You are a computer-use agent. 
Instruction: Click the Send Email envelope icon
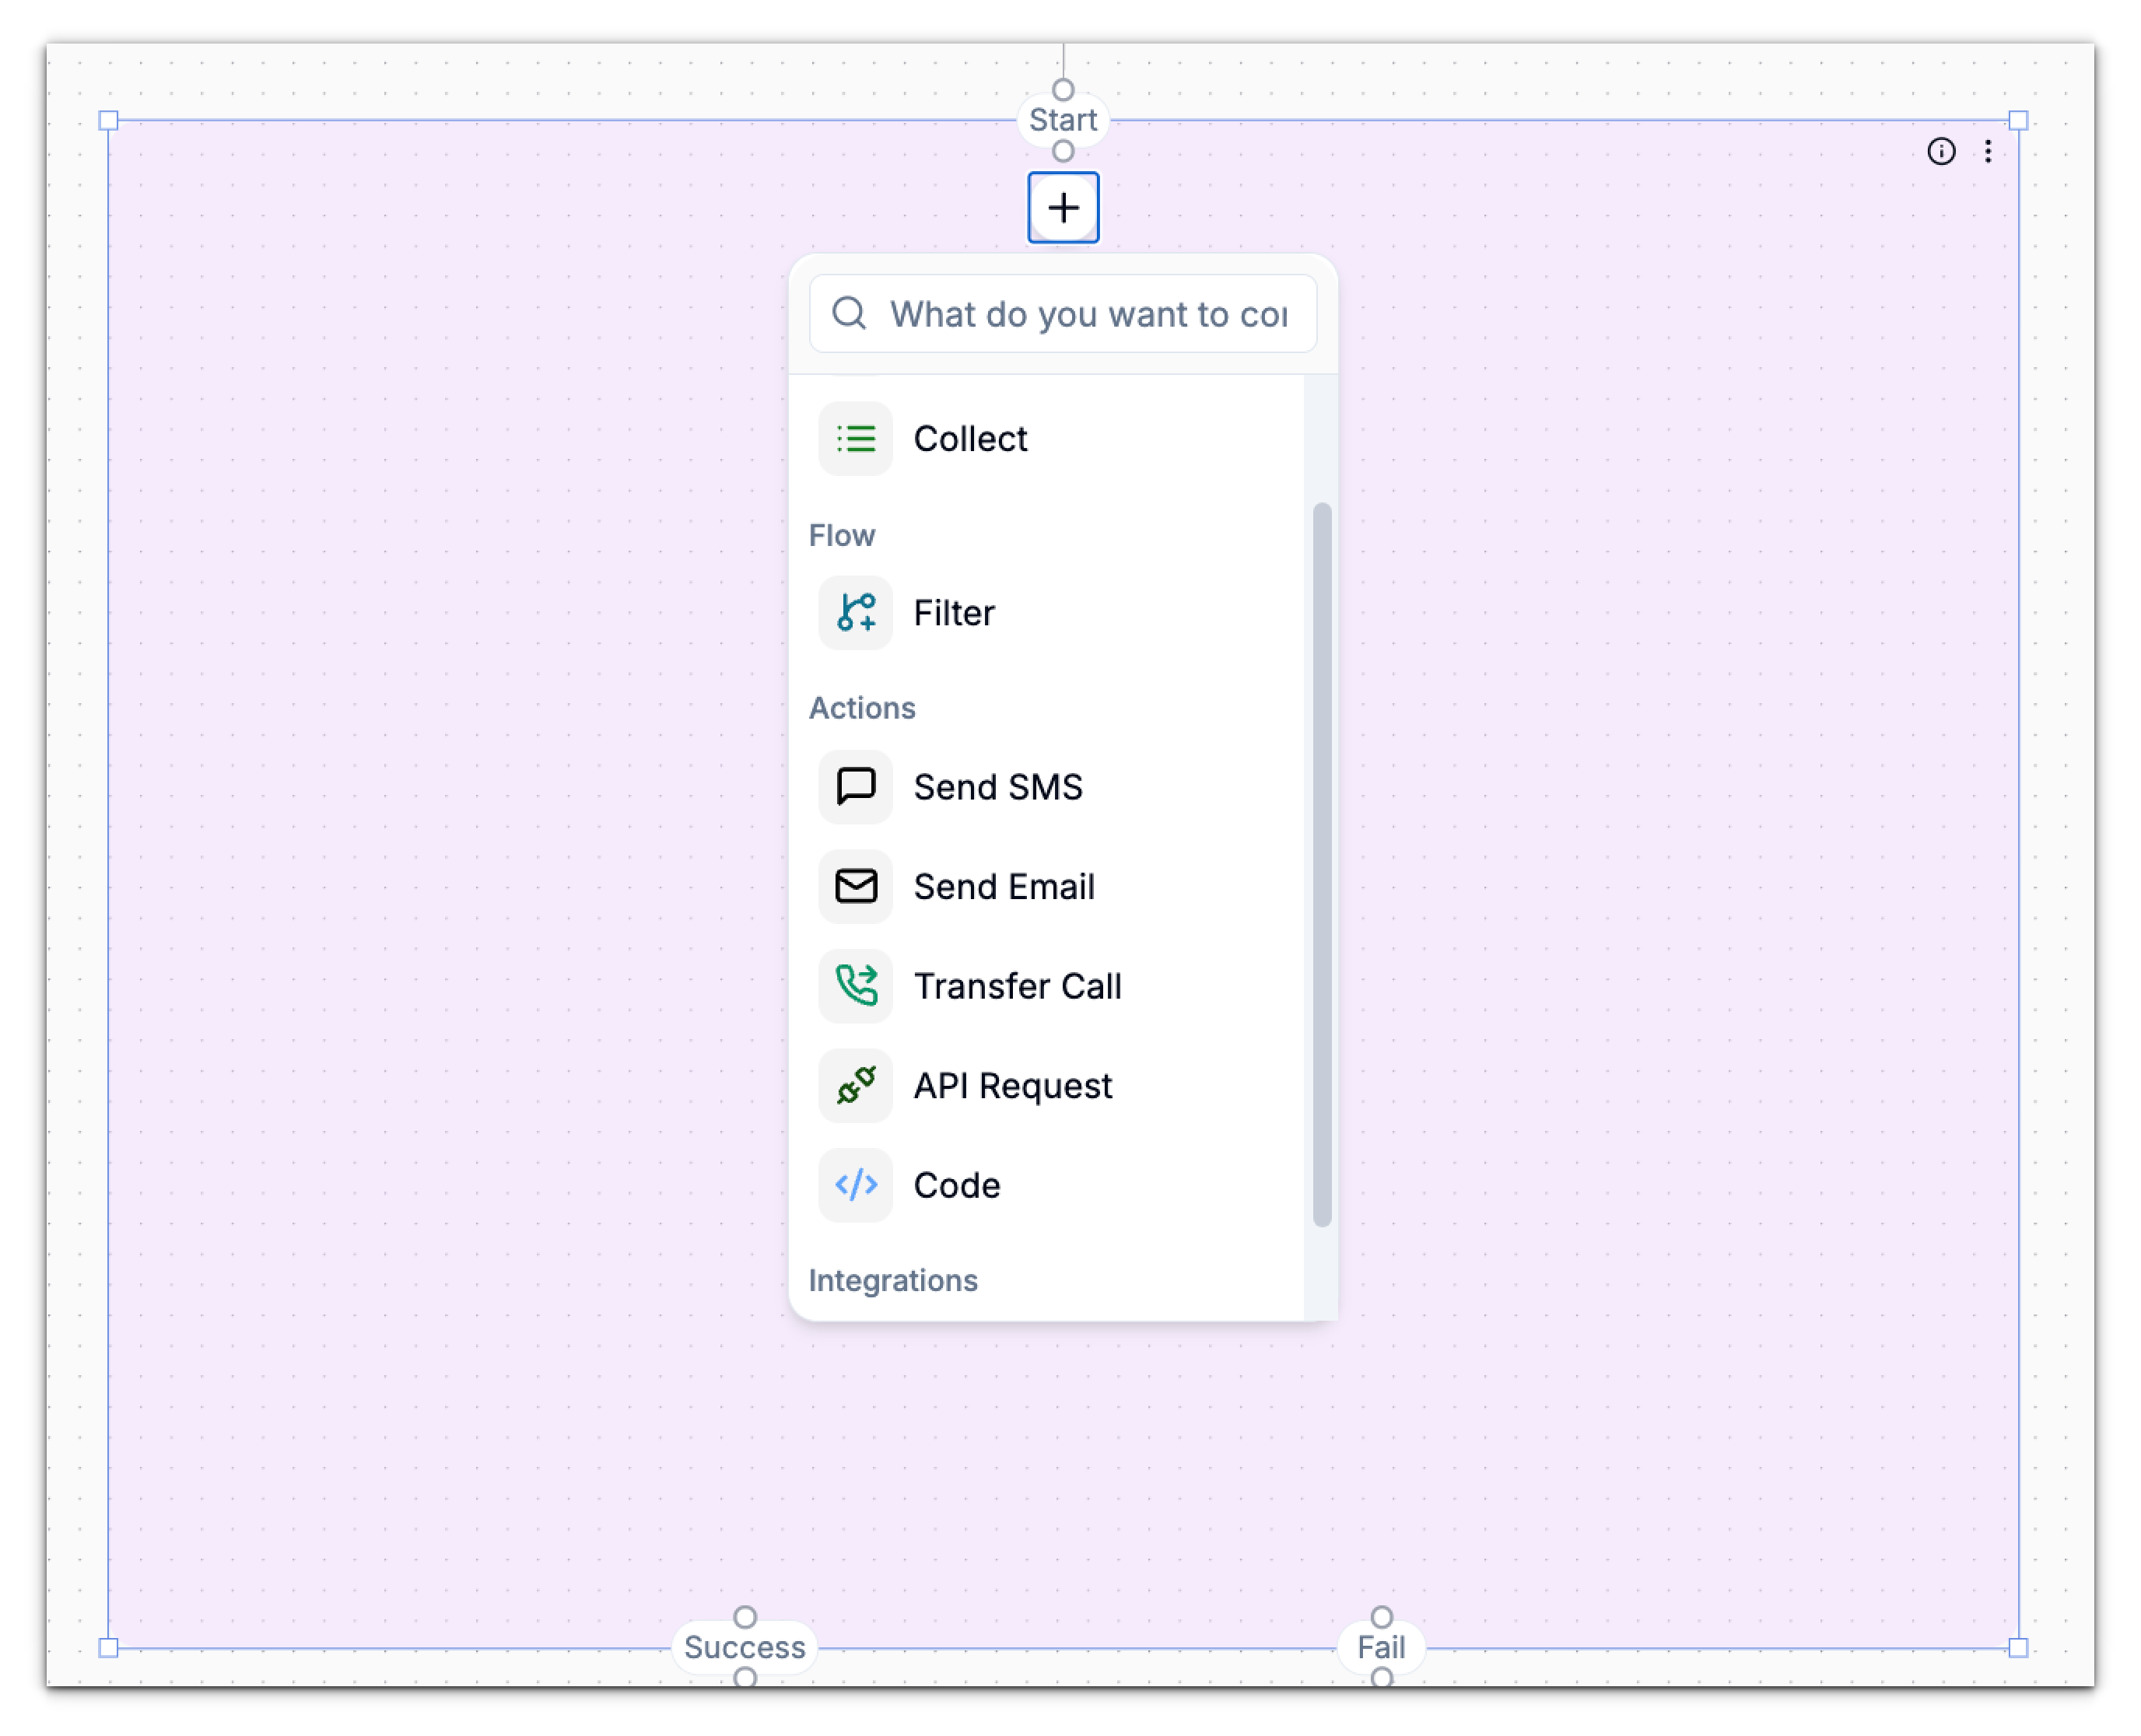point(856,886)
